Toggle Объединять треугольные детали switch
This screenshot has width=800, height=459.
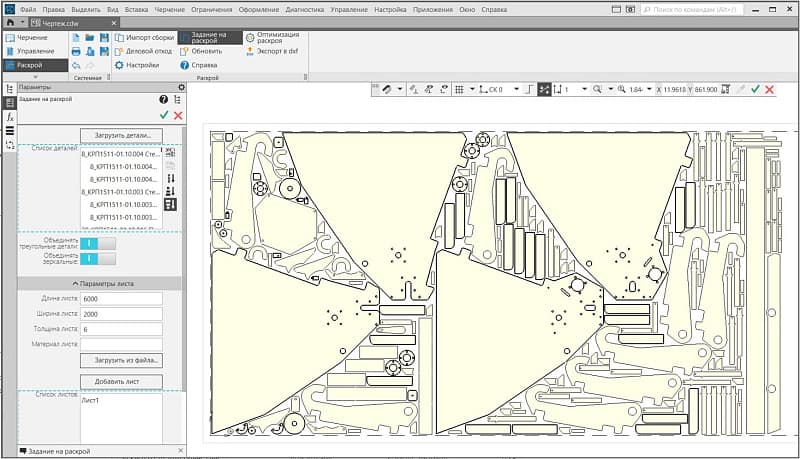point(97,243)
